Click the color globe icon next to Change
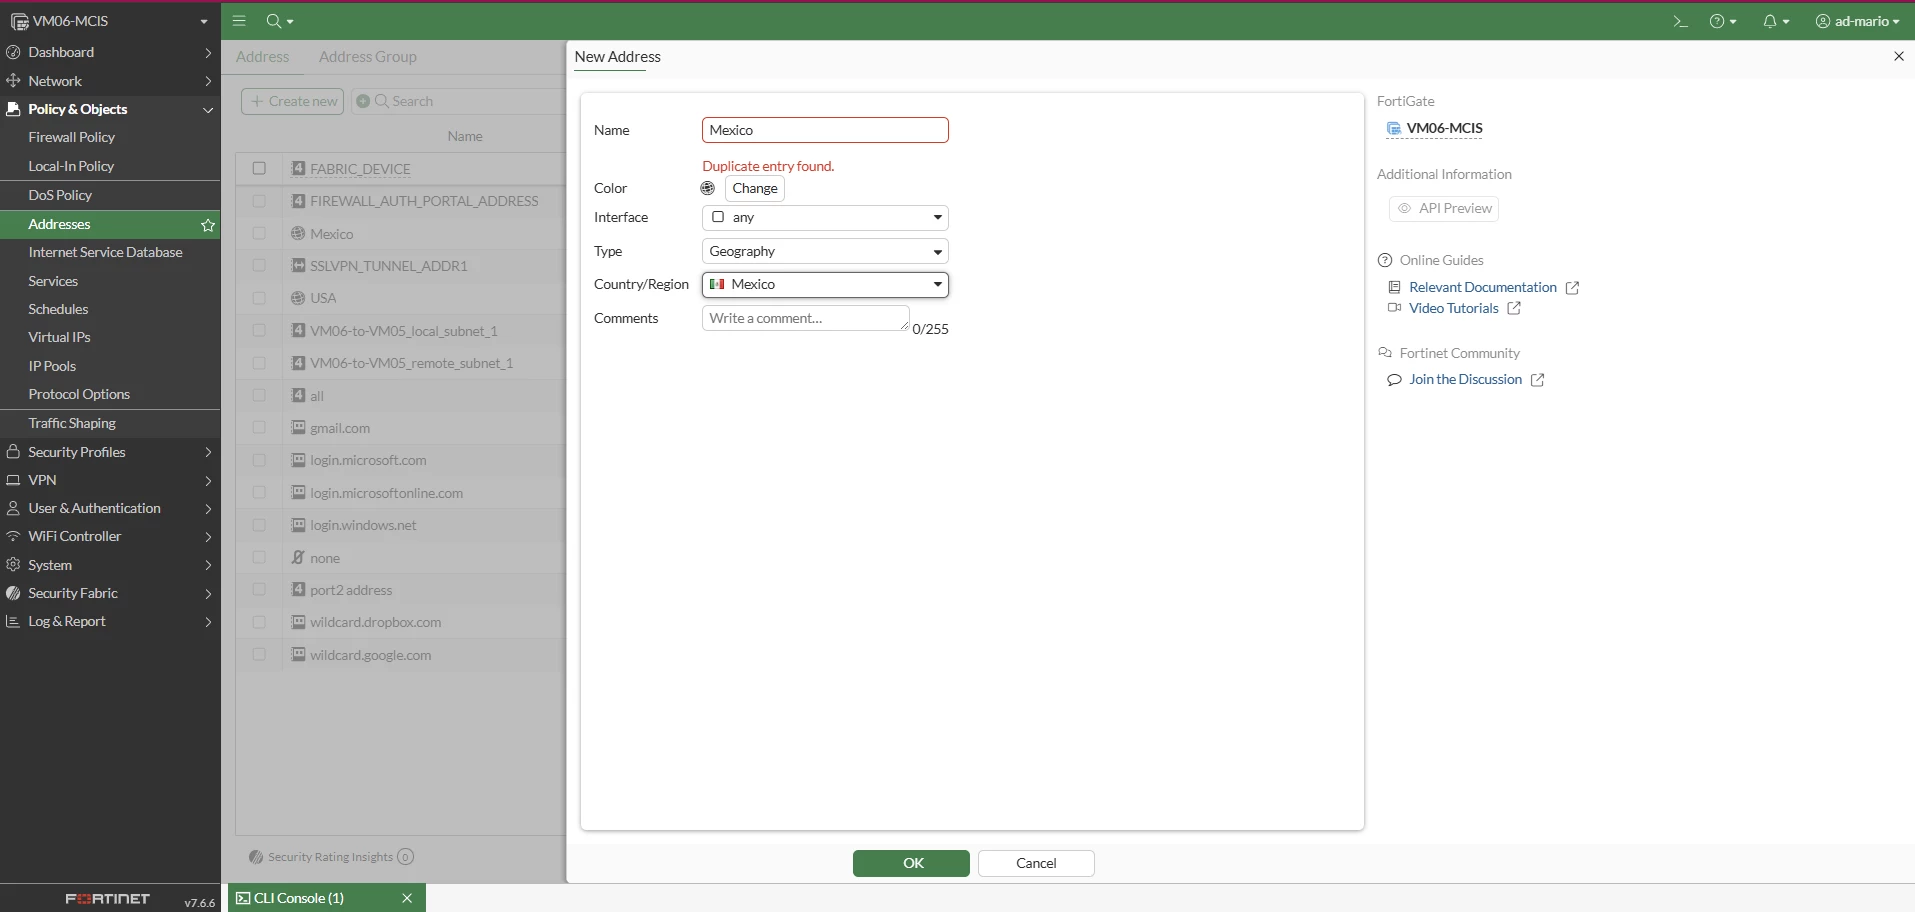This screenshot has height=912, width=1915. pyautogui.click(x=708, y=188)
